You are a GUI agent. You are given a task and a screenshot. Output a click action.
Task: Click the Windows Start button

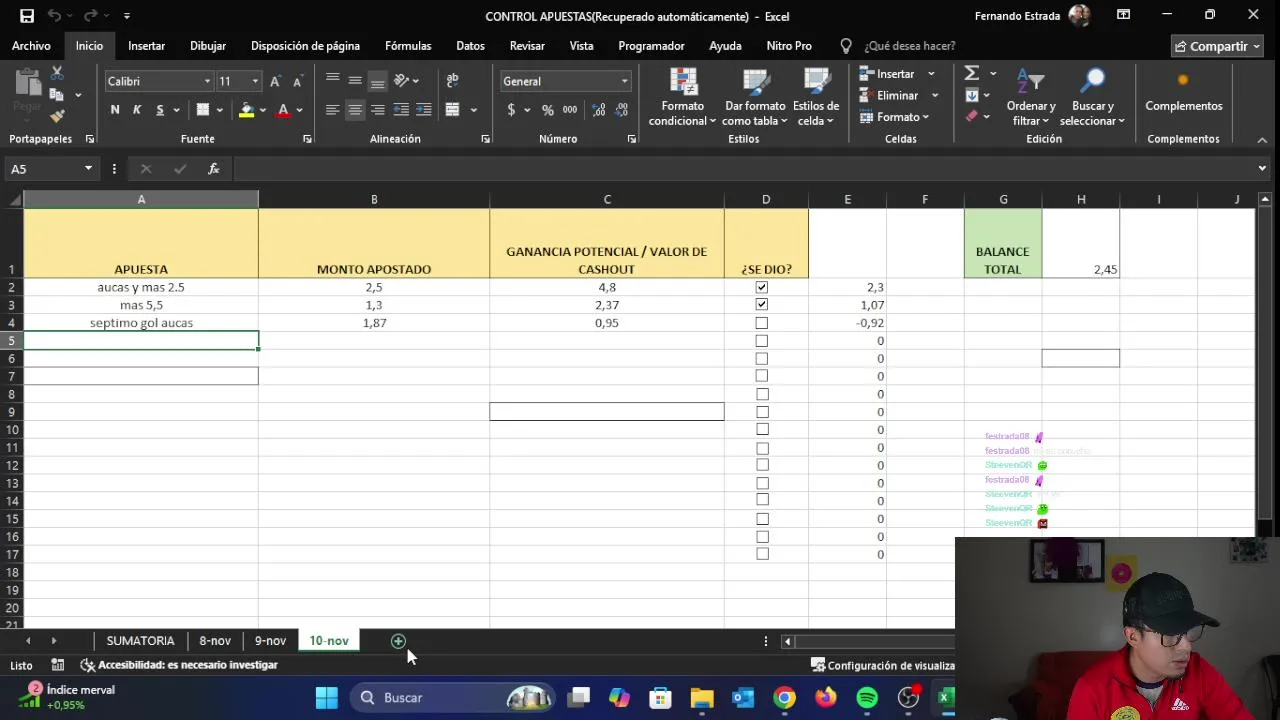point(327,698)
